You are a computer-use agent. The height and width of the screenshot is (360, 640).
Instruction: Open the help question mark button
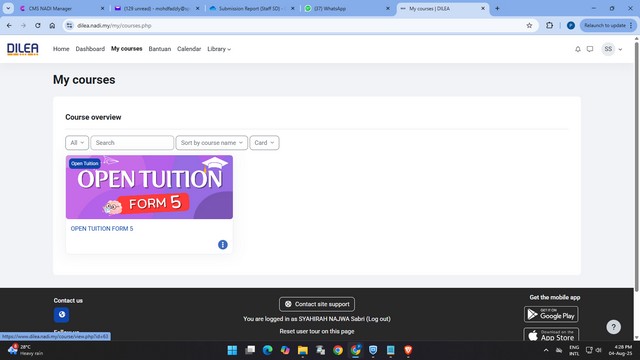[x=613, y=327]
